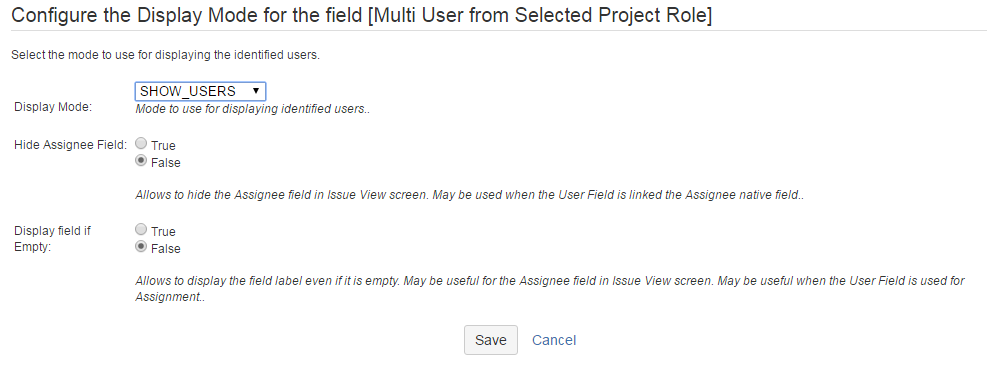Click the Display Mode dropdown arrow
Screen dimensions: 987x383
(x=256, y=91)
